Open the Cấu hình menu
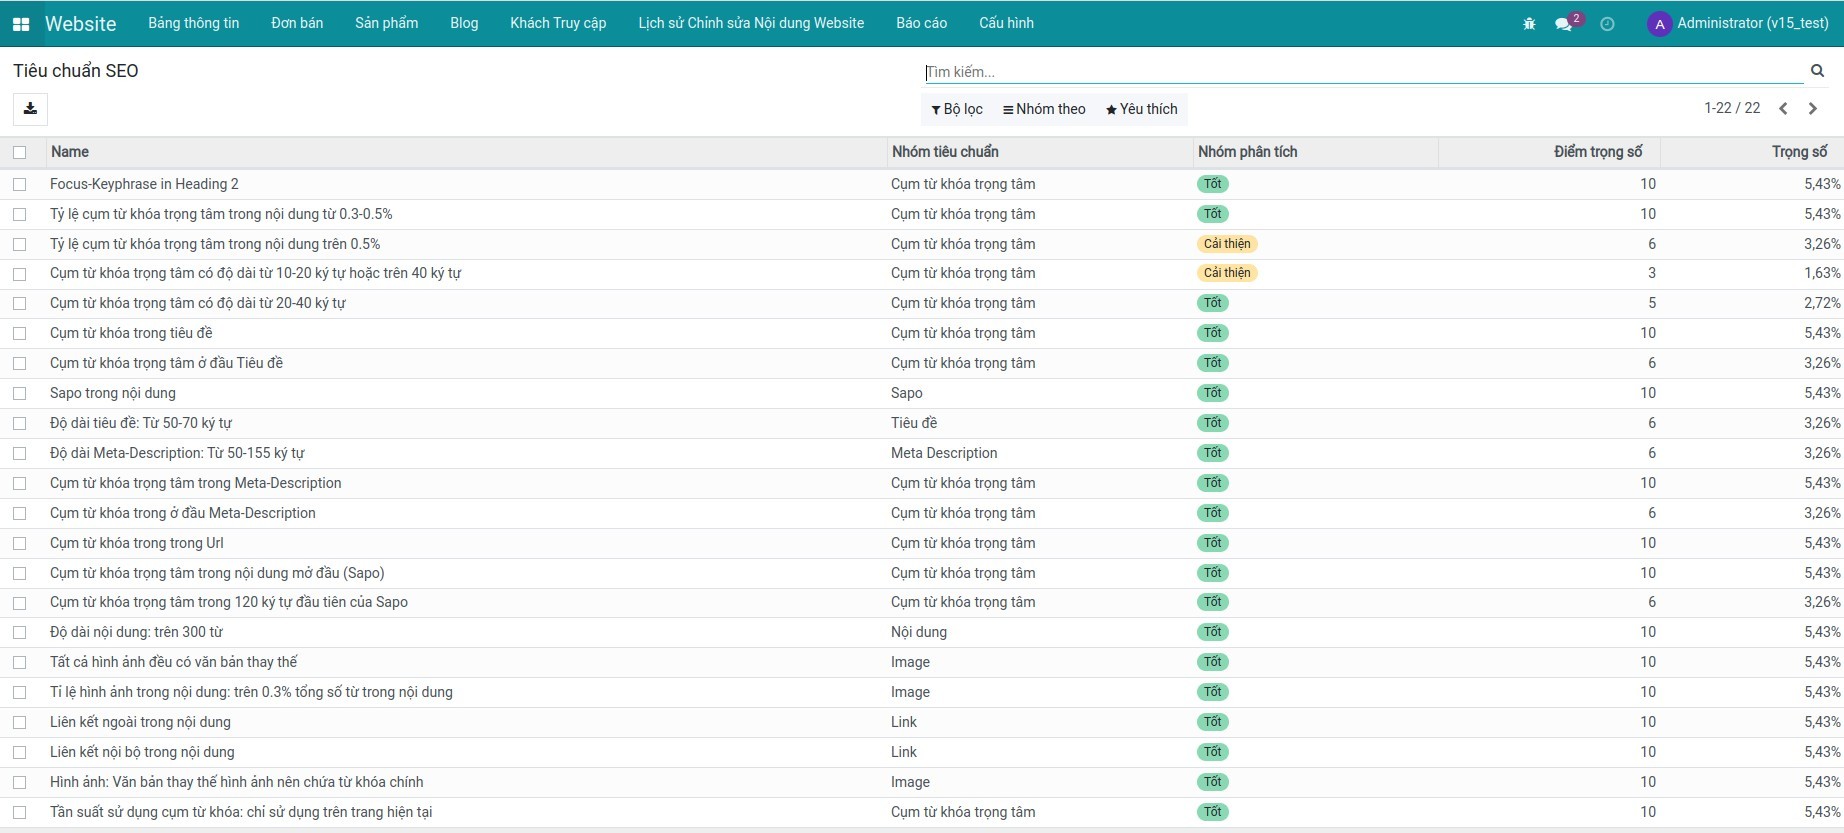The image size is (1844, 833). 1006,23
